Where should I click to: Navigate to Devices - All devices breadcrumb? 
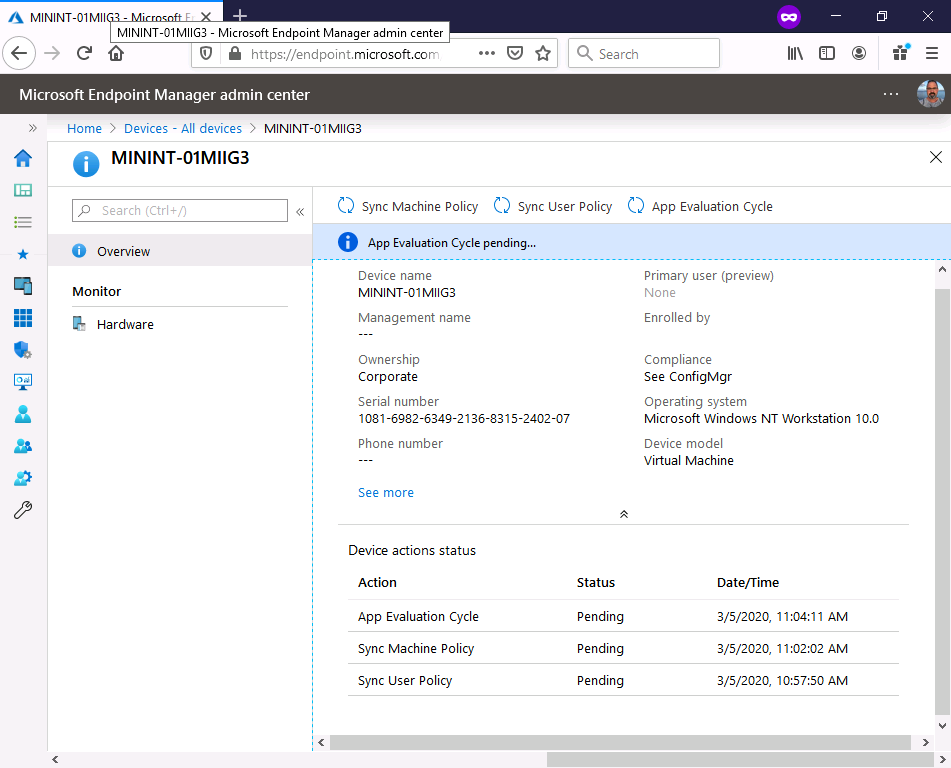(x=183, y=128)
